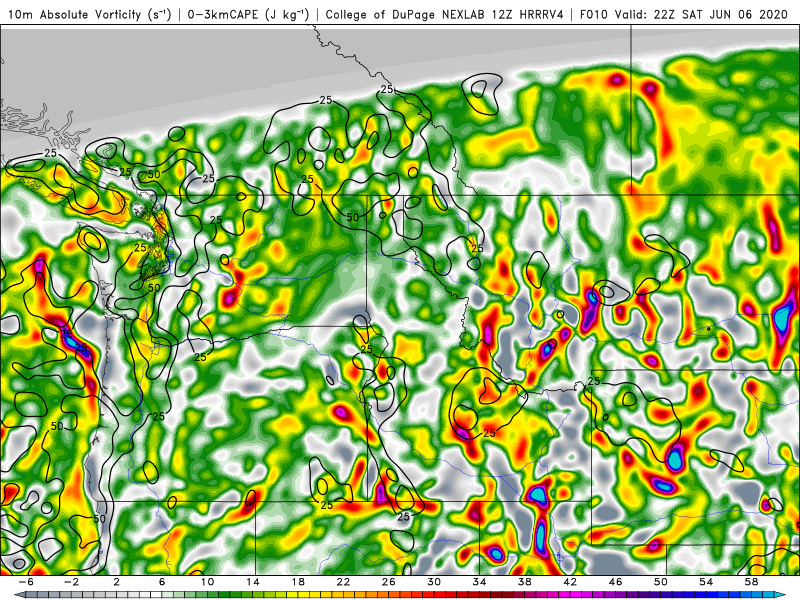Click the 30 label on the color scale

tap(434, 582)
